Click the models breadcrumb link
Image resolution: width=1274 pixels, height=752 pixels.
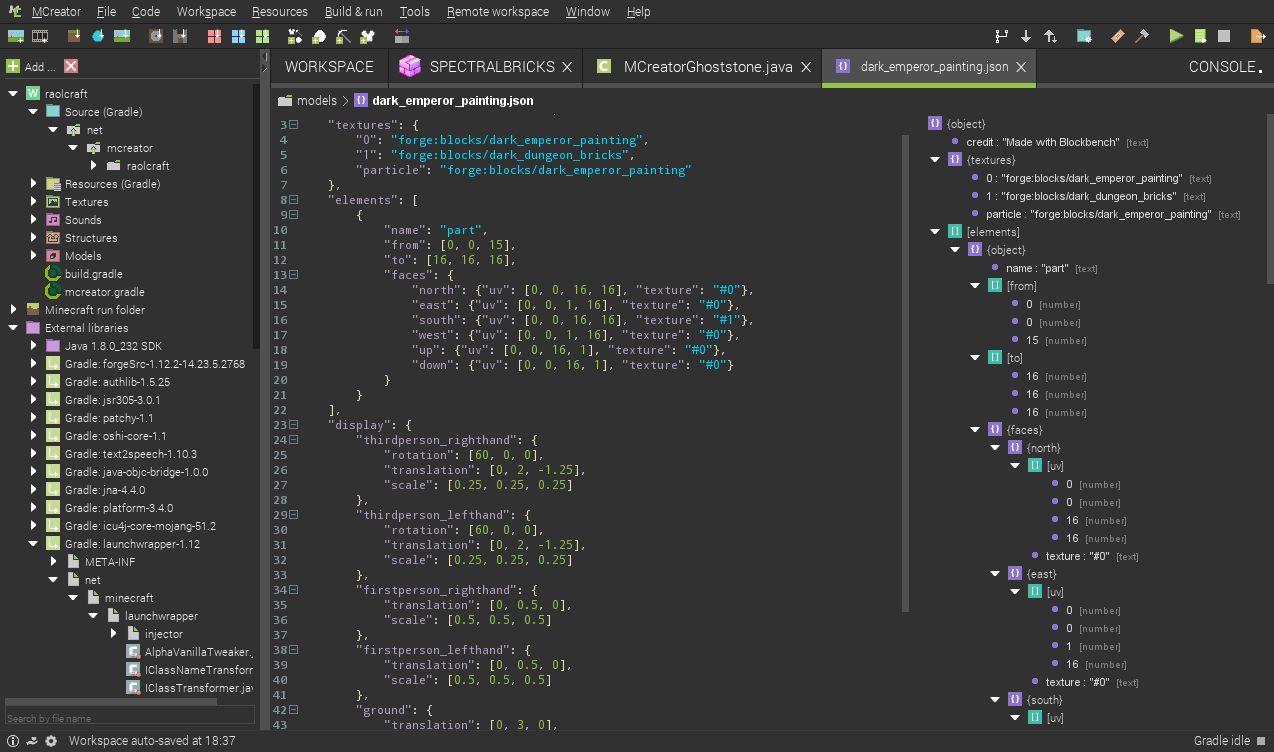[x=317, y=101]
